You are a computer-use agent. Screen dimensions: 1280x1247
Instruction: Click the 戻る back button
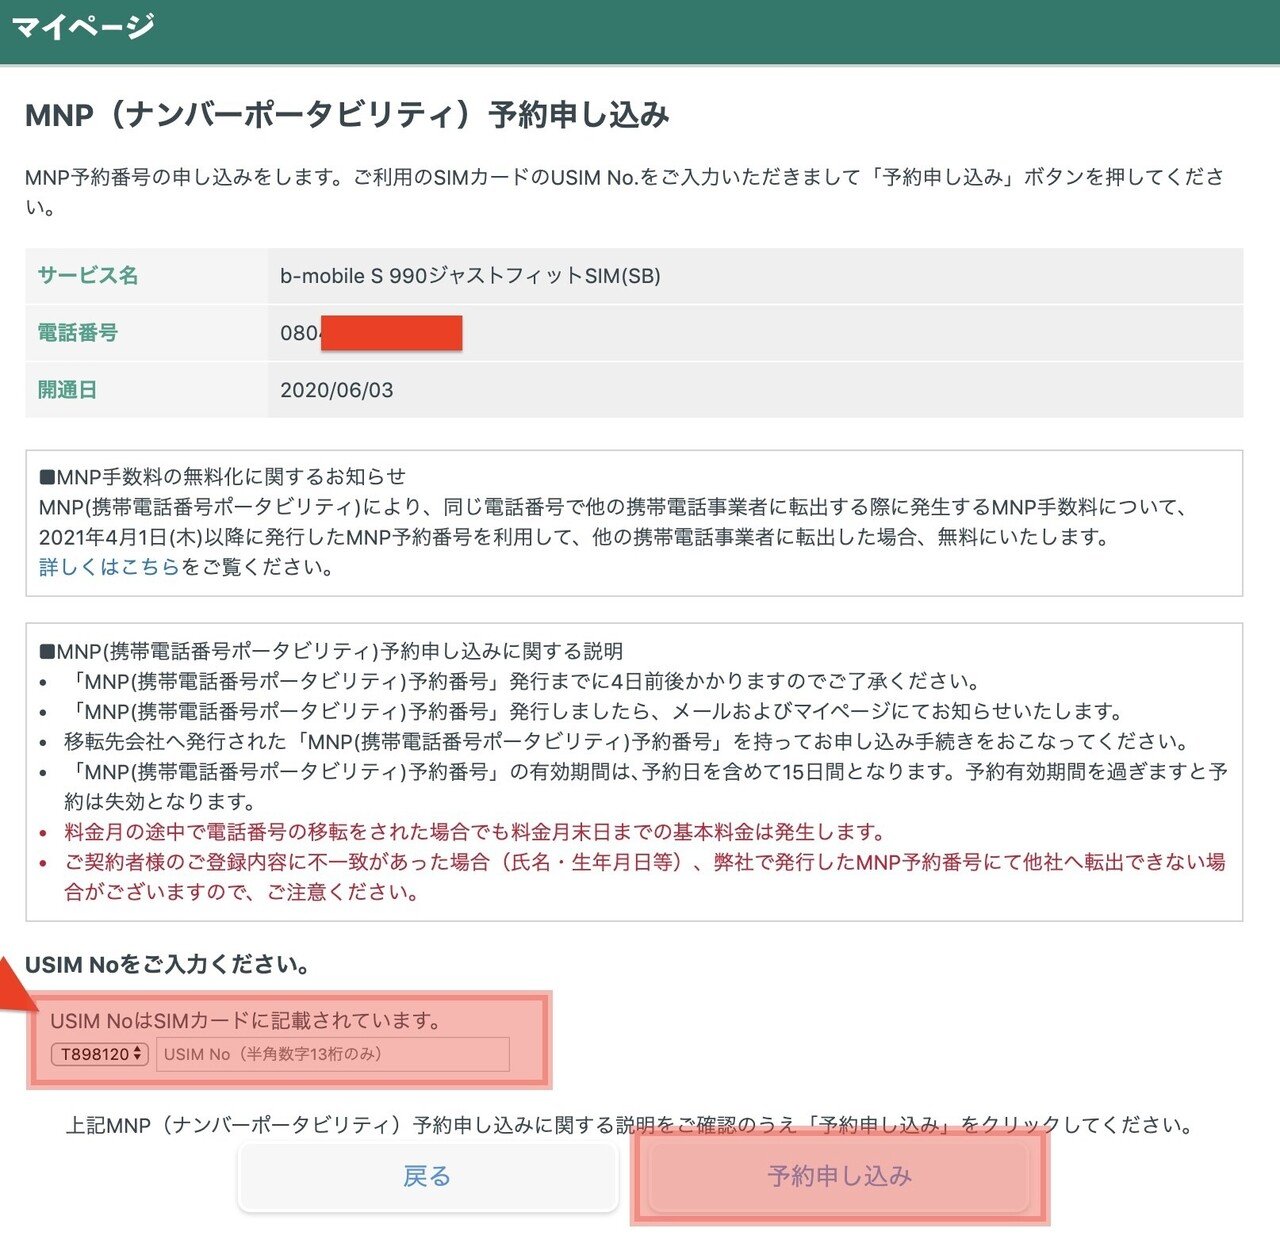pos(427,1177)
